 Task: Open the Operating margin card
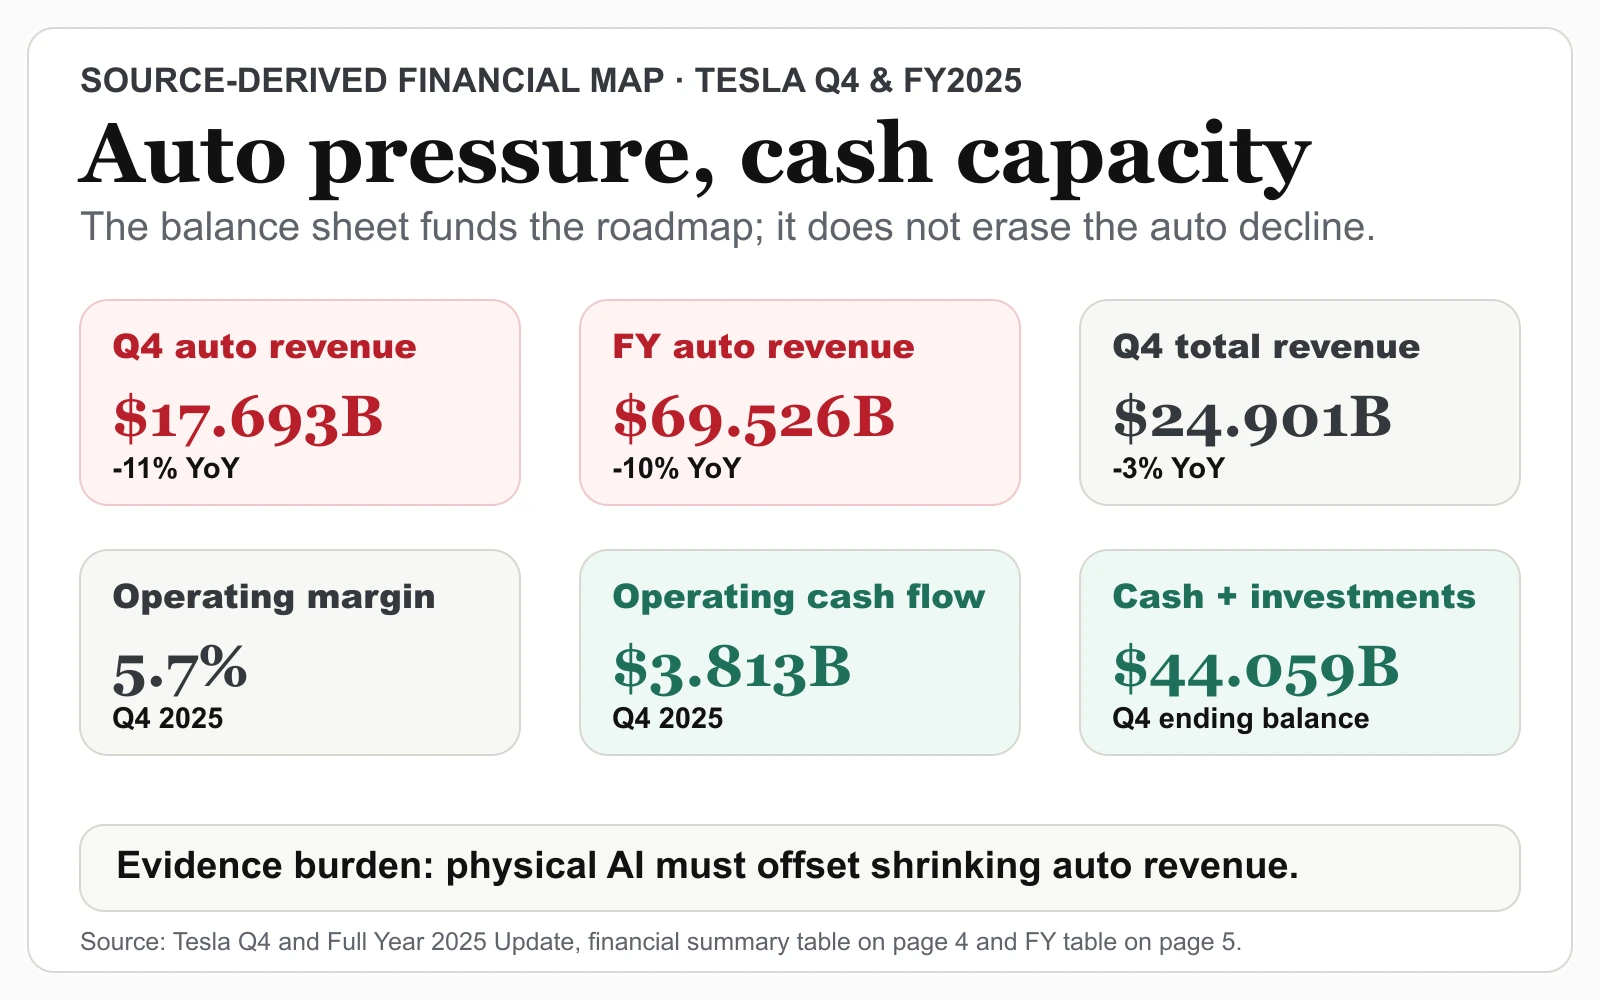coord(300,652)
